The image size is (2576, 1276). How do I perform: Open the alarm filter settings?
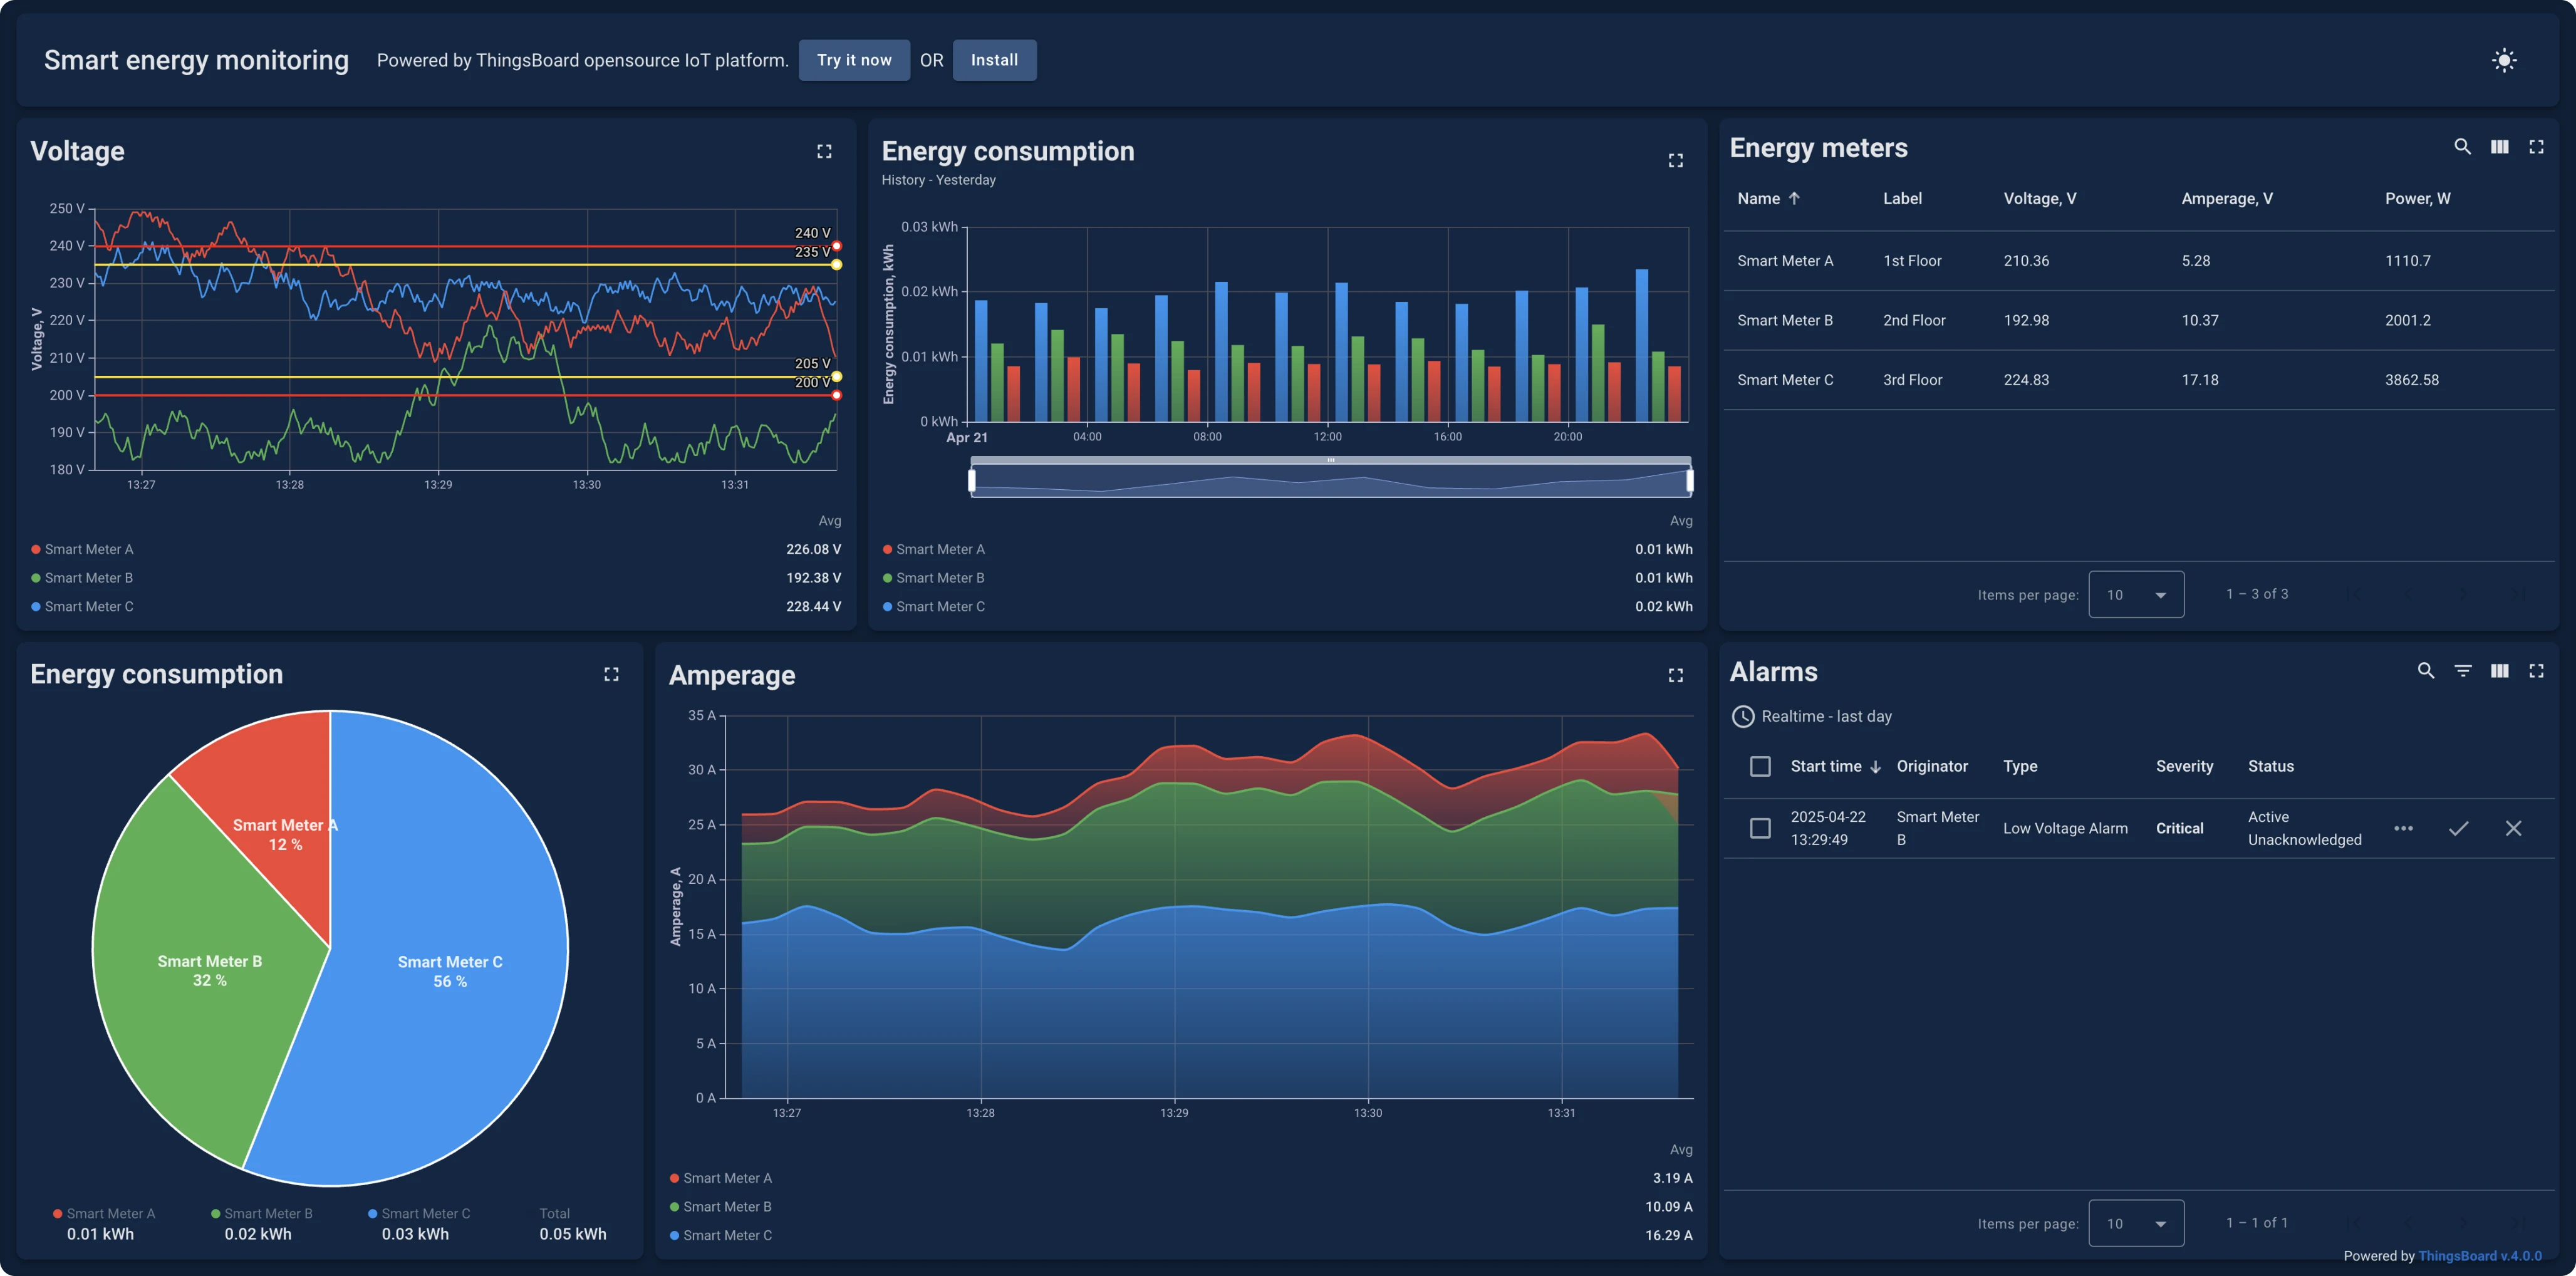[x=2463, y=671]
